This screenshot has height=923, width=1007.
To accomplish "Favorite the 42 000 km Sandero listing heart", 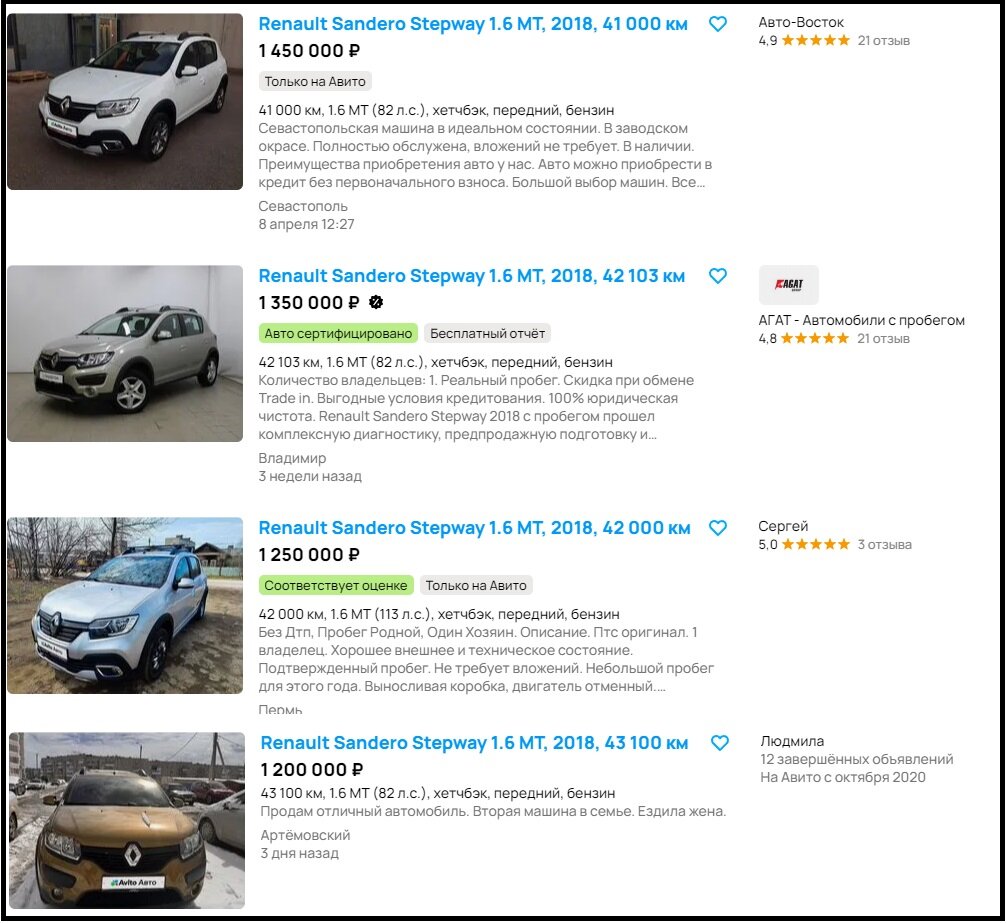I will tap(718, 528).
